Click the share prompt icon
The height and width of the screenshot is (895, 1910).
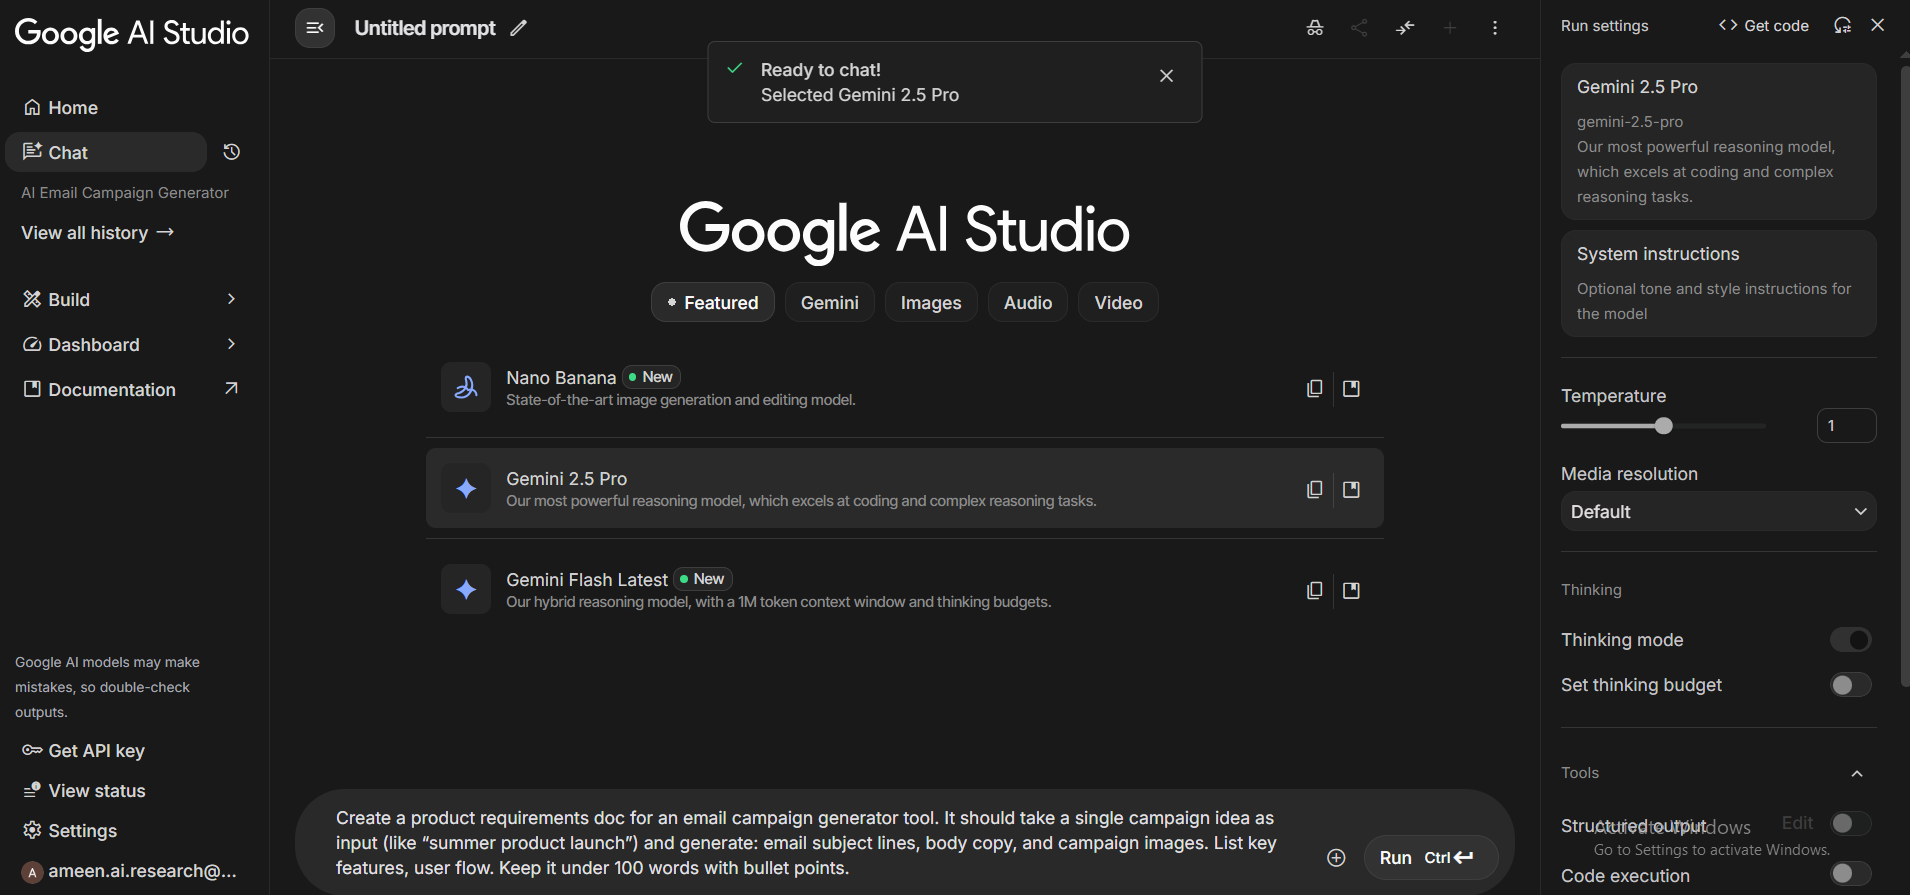1359,28
